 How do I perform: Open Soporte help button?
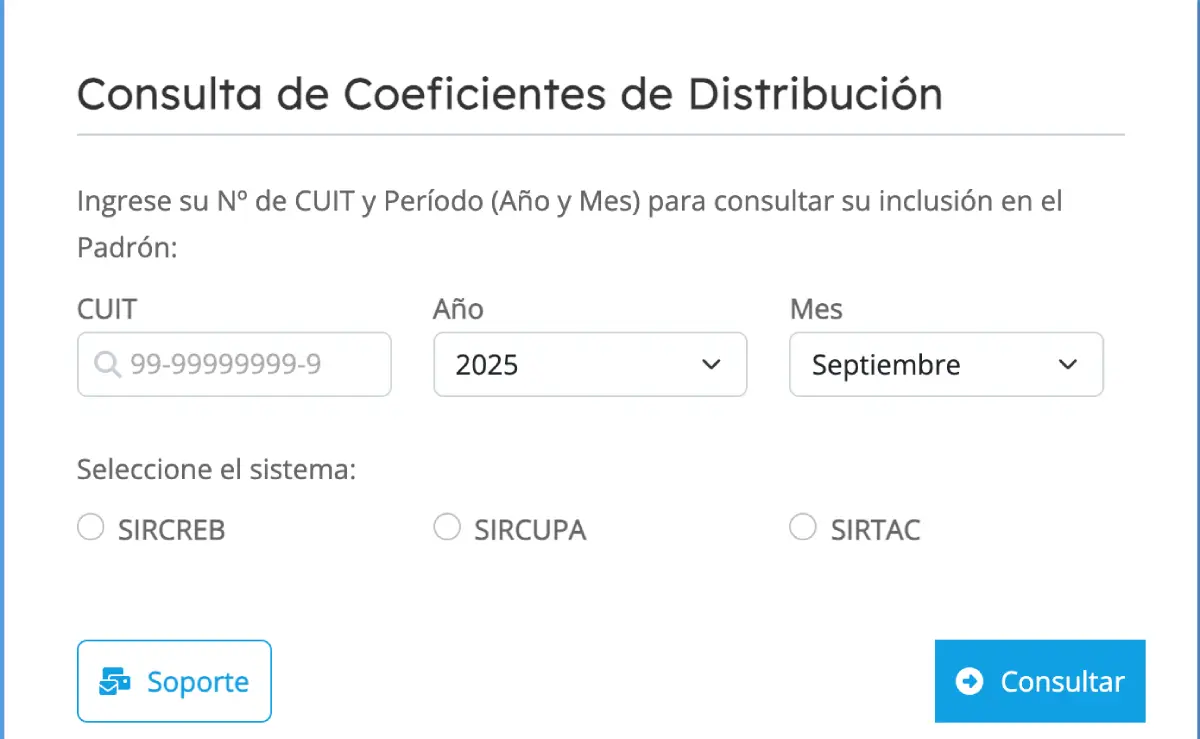[174, 681]
